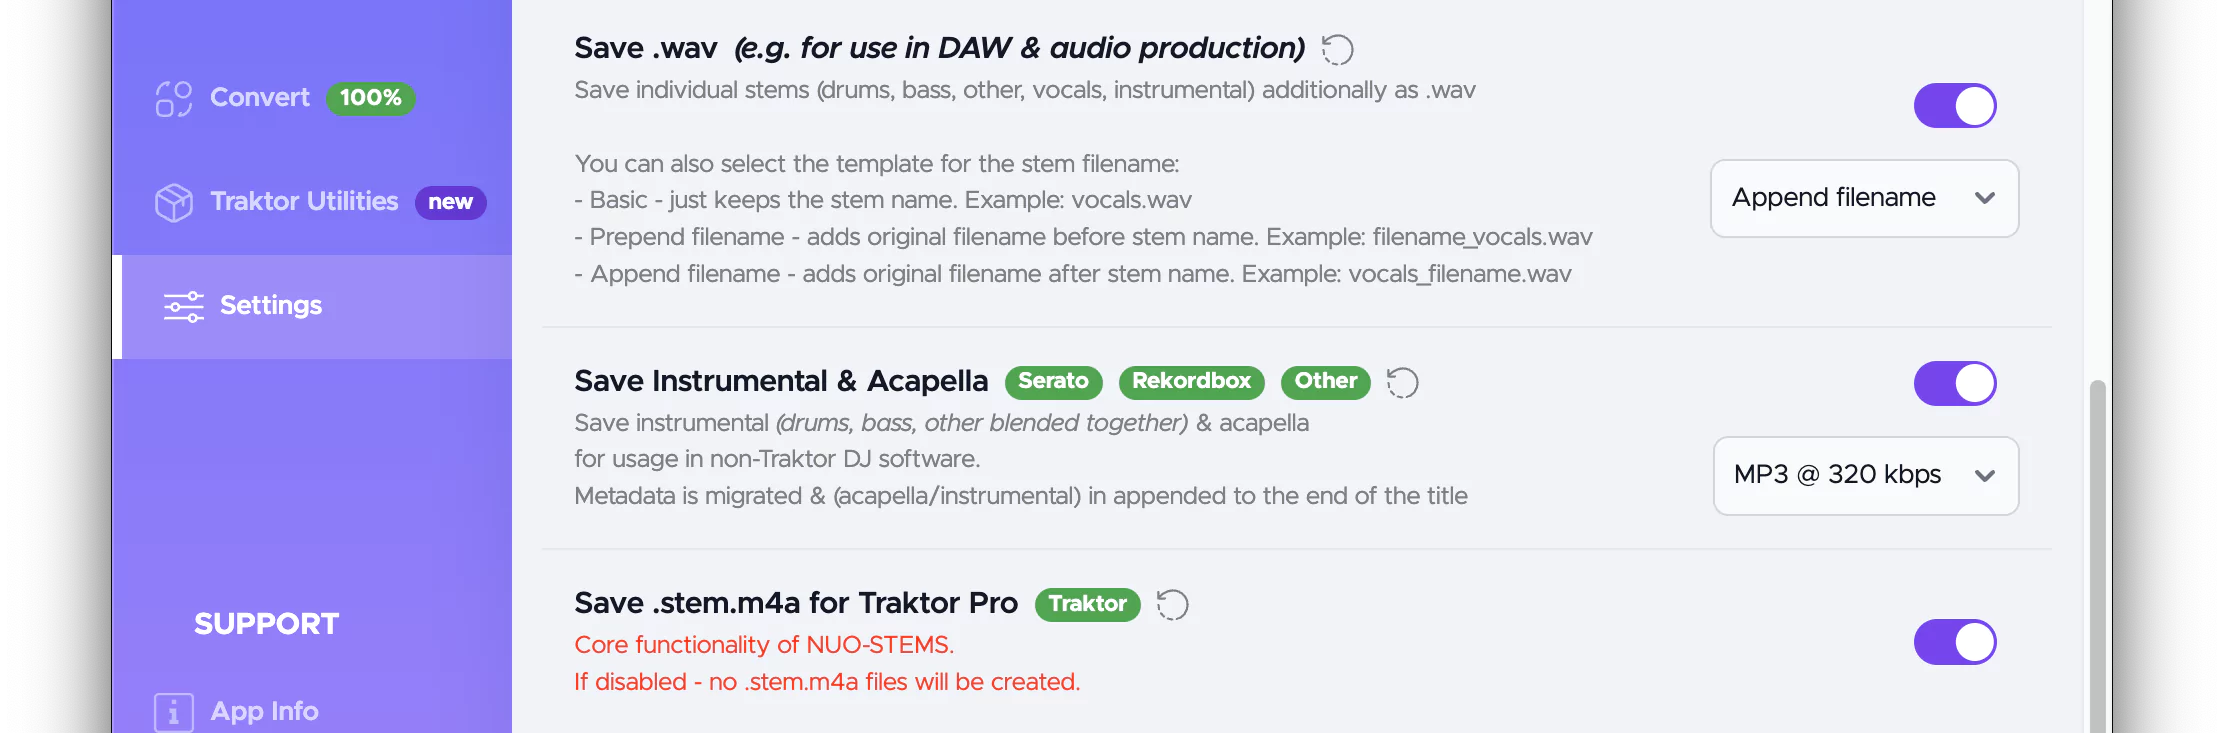Screen dimensions: 2223x733
Task: Reset the Save Instrumental & Acapella setting
Action: pos(1402,382)
